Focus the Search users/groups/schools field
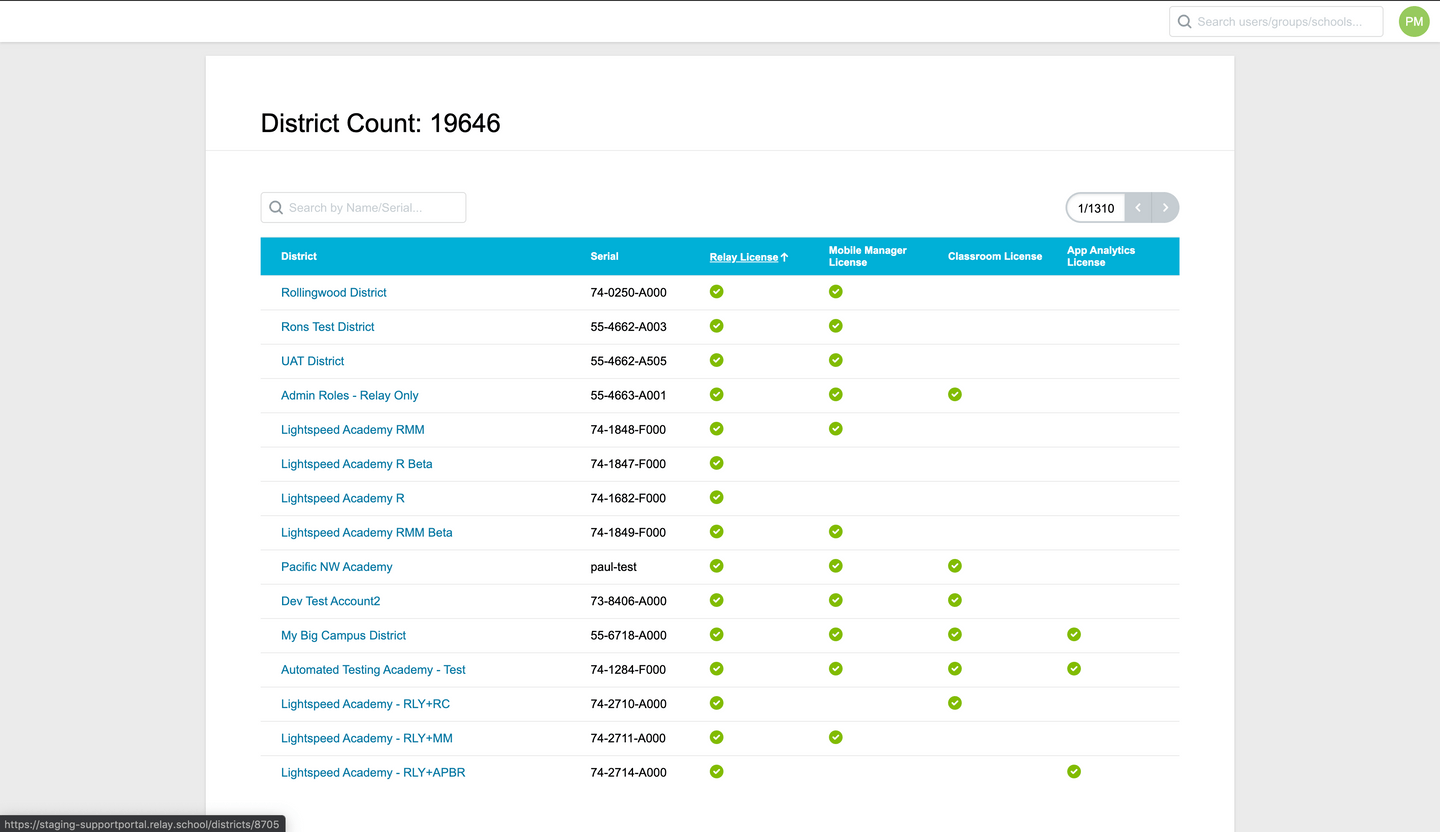The height and width of the screenshot is (832, 1440). [x=1276, y=21]
